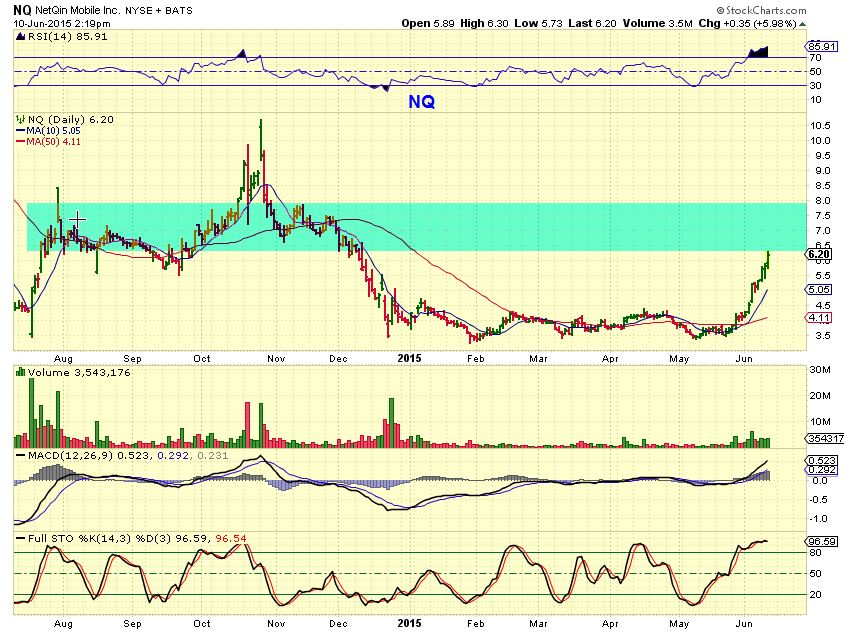This screenshot has height=633, width=844.
Task: Click the black line key before Full STO
Action: 21,538
